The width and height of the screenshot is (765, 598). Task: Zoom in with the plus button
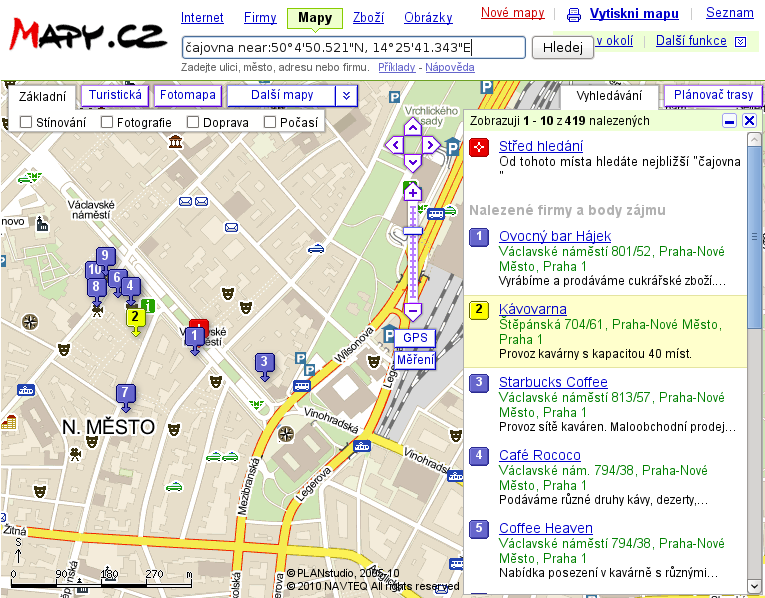pos(413,192)
